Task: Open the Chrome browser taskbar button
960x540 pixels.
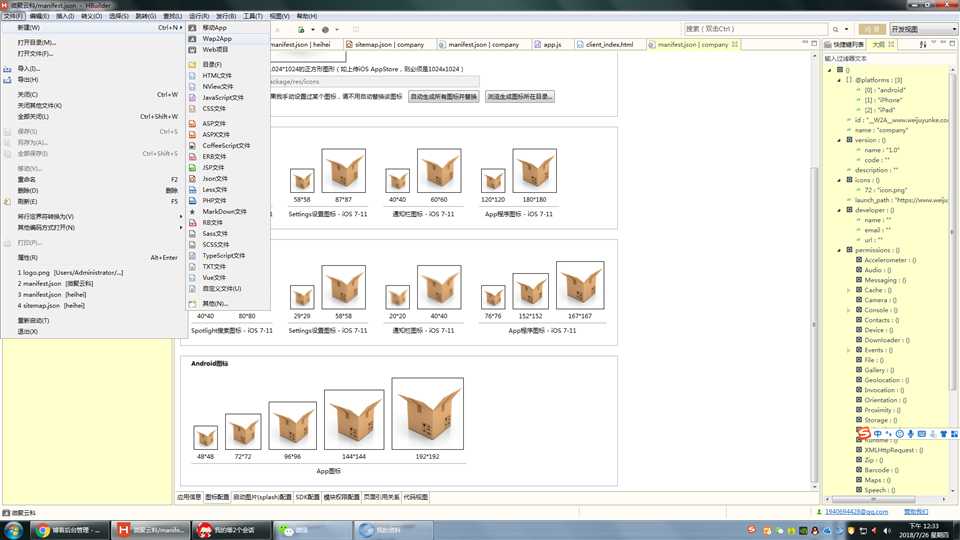Action: [70, 530]
